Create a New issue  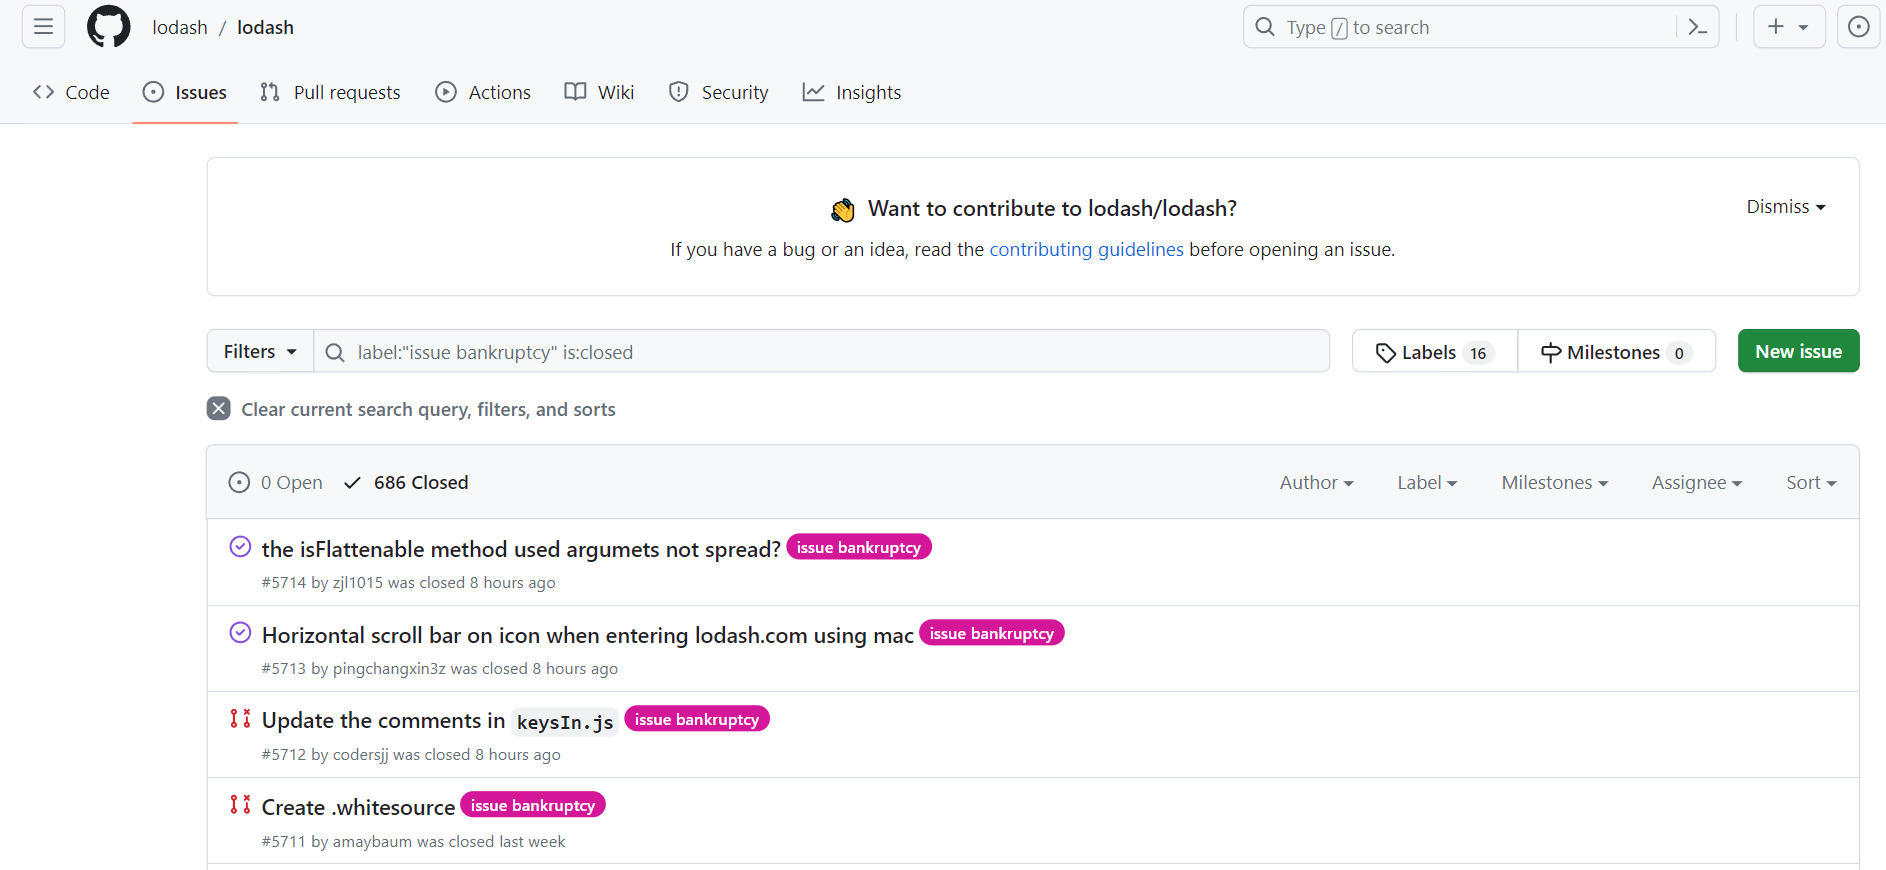click(x=1798, y=351)
